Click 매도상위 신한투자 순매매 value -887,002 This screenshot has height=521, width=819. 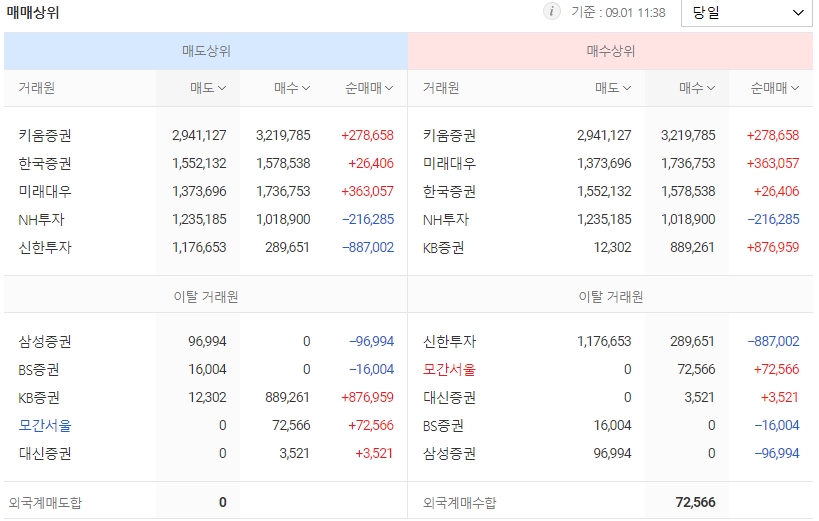[x=368, y=247]
